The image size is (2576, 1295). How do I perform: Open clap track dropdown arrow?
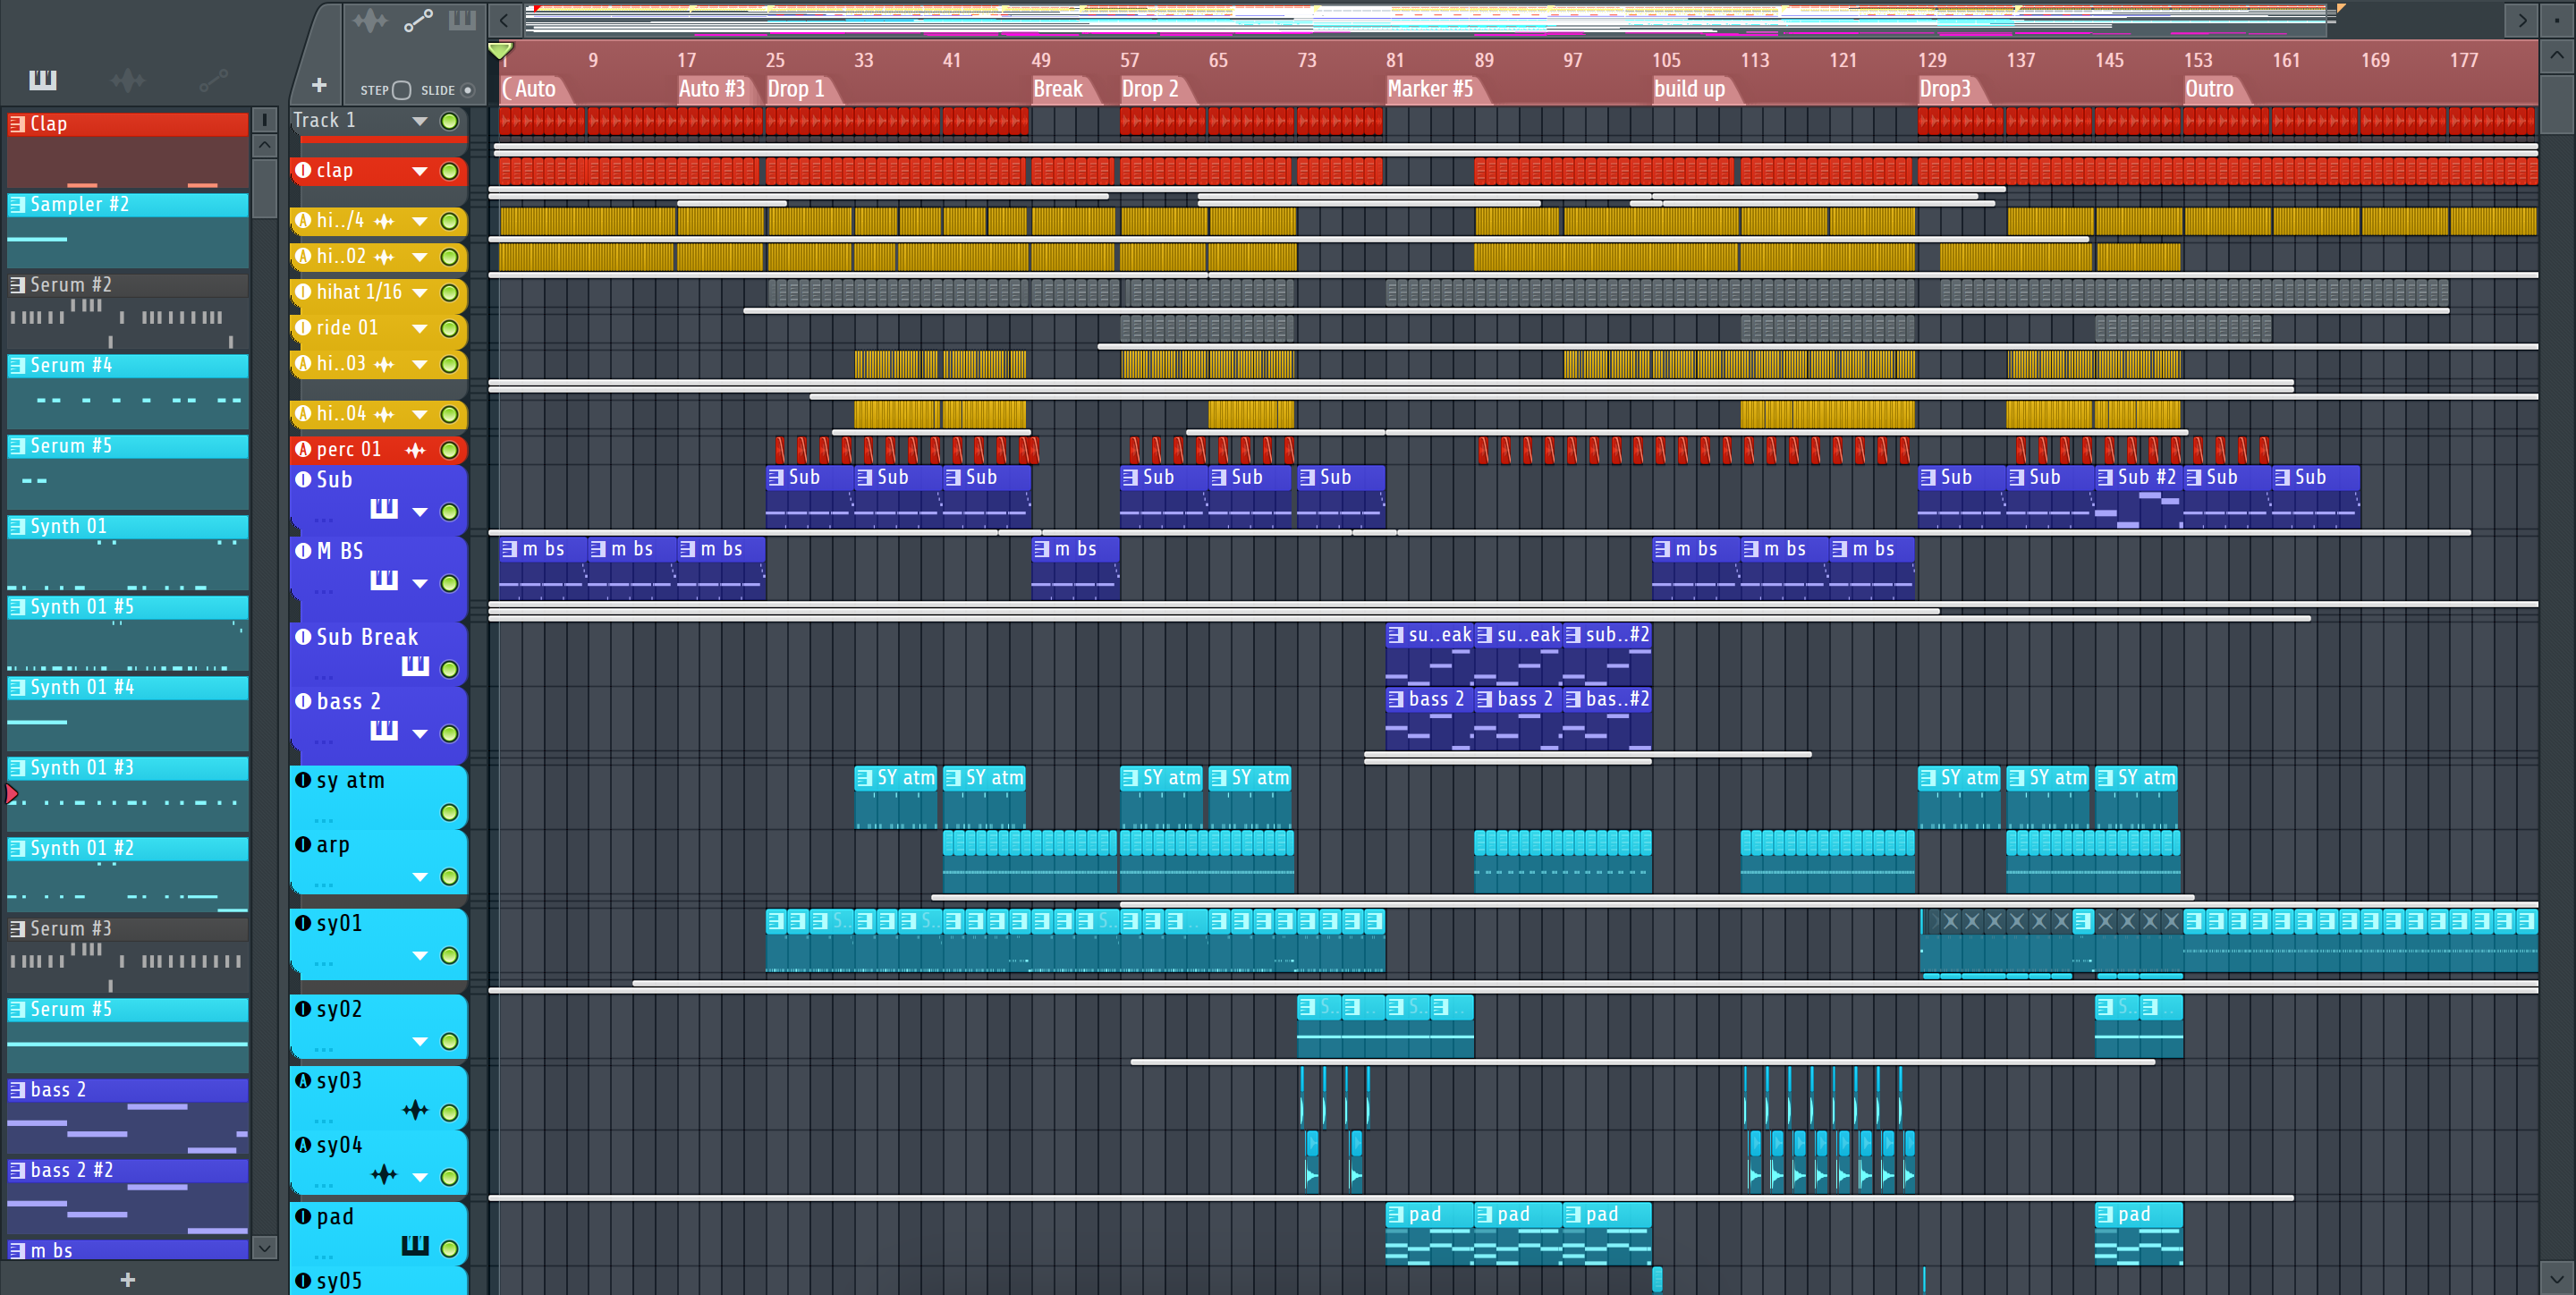pos(420,171)
